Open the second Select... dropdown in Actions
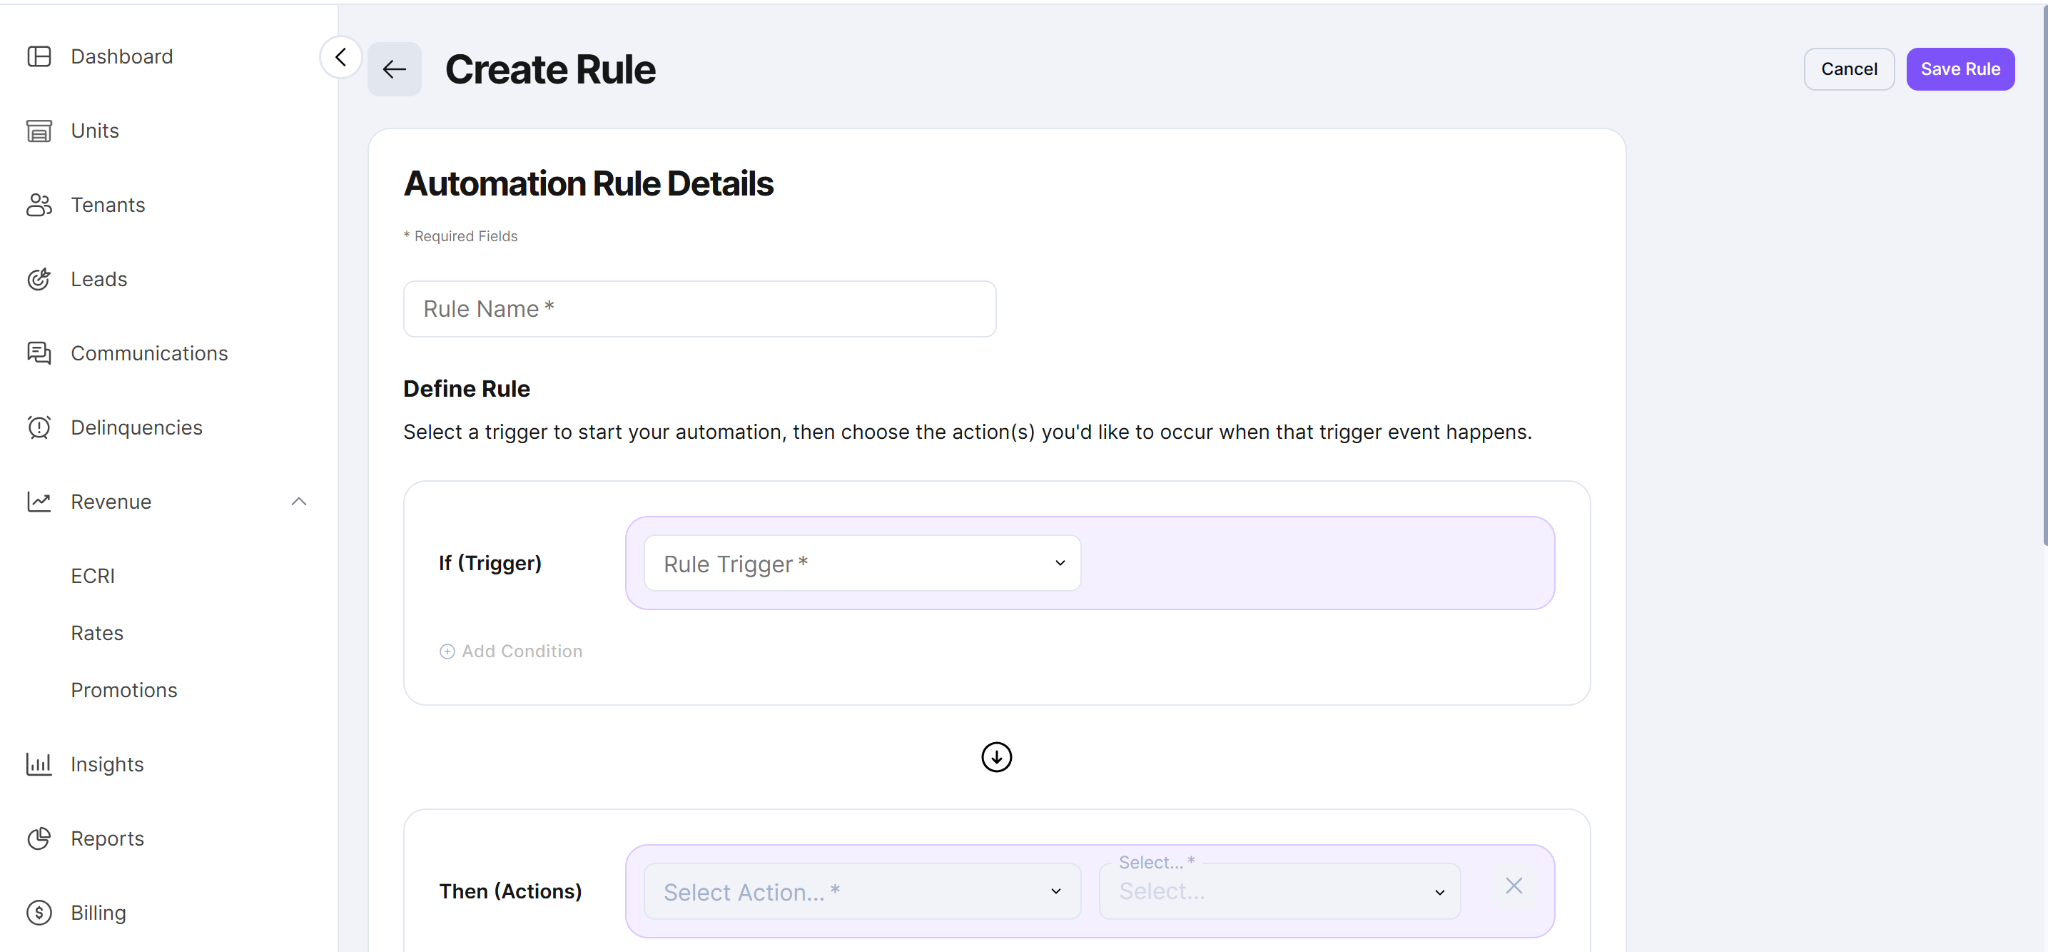The image size is (2048, 952). 1279,891
